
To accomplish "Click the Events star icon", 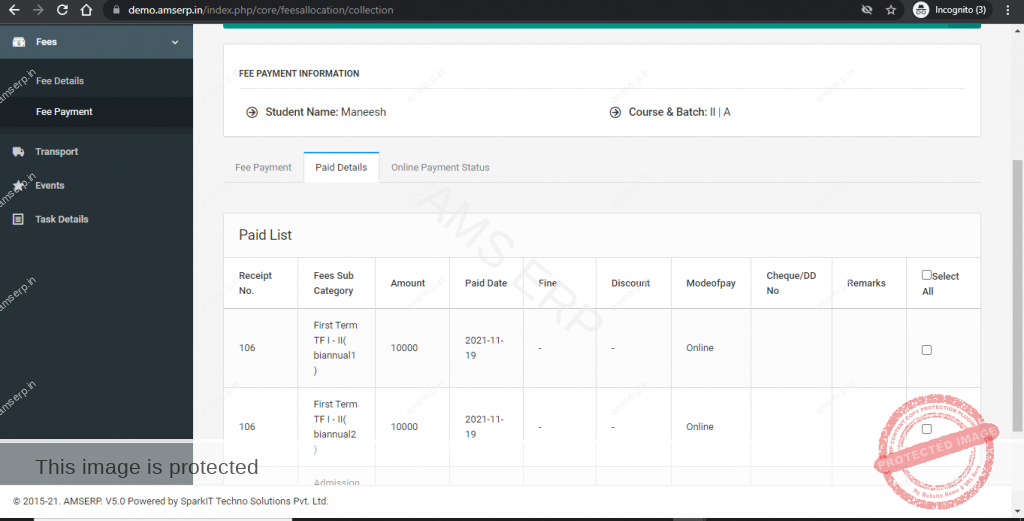I will coord(18,185).
